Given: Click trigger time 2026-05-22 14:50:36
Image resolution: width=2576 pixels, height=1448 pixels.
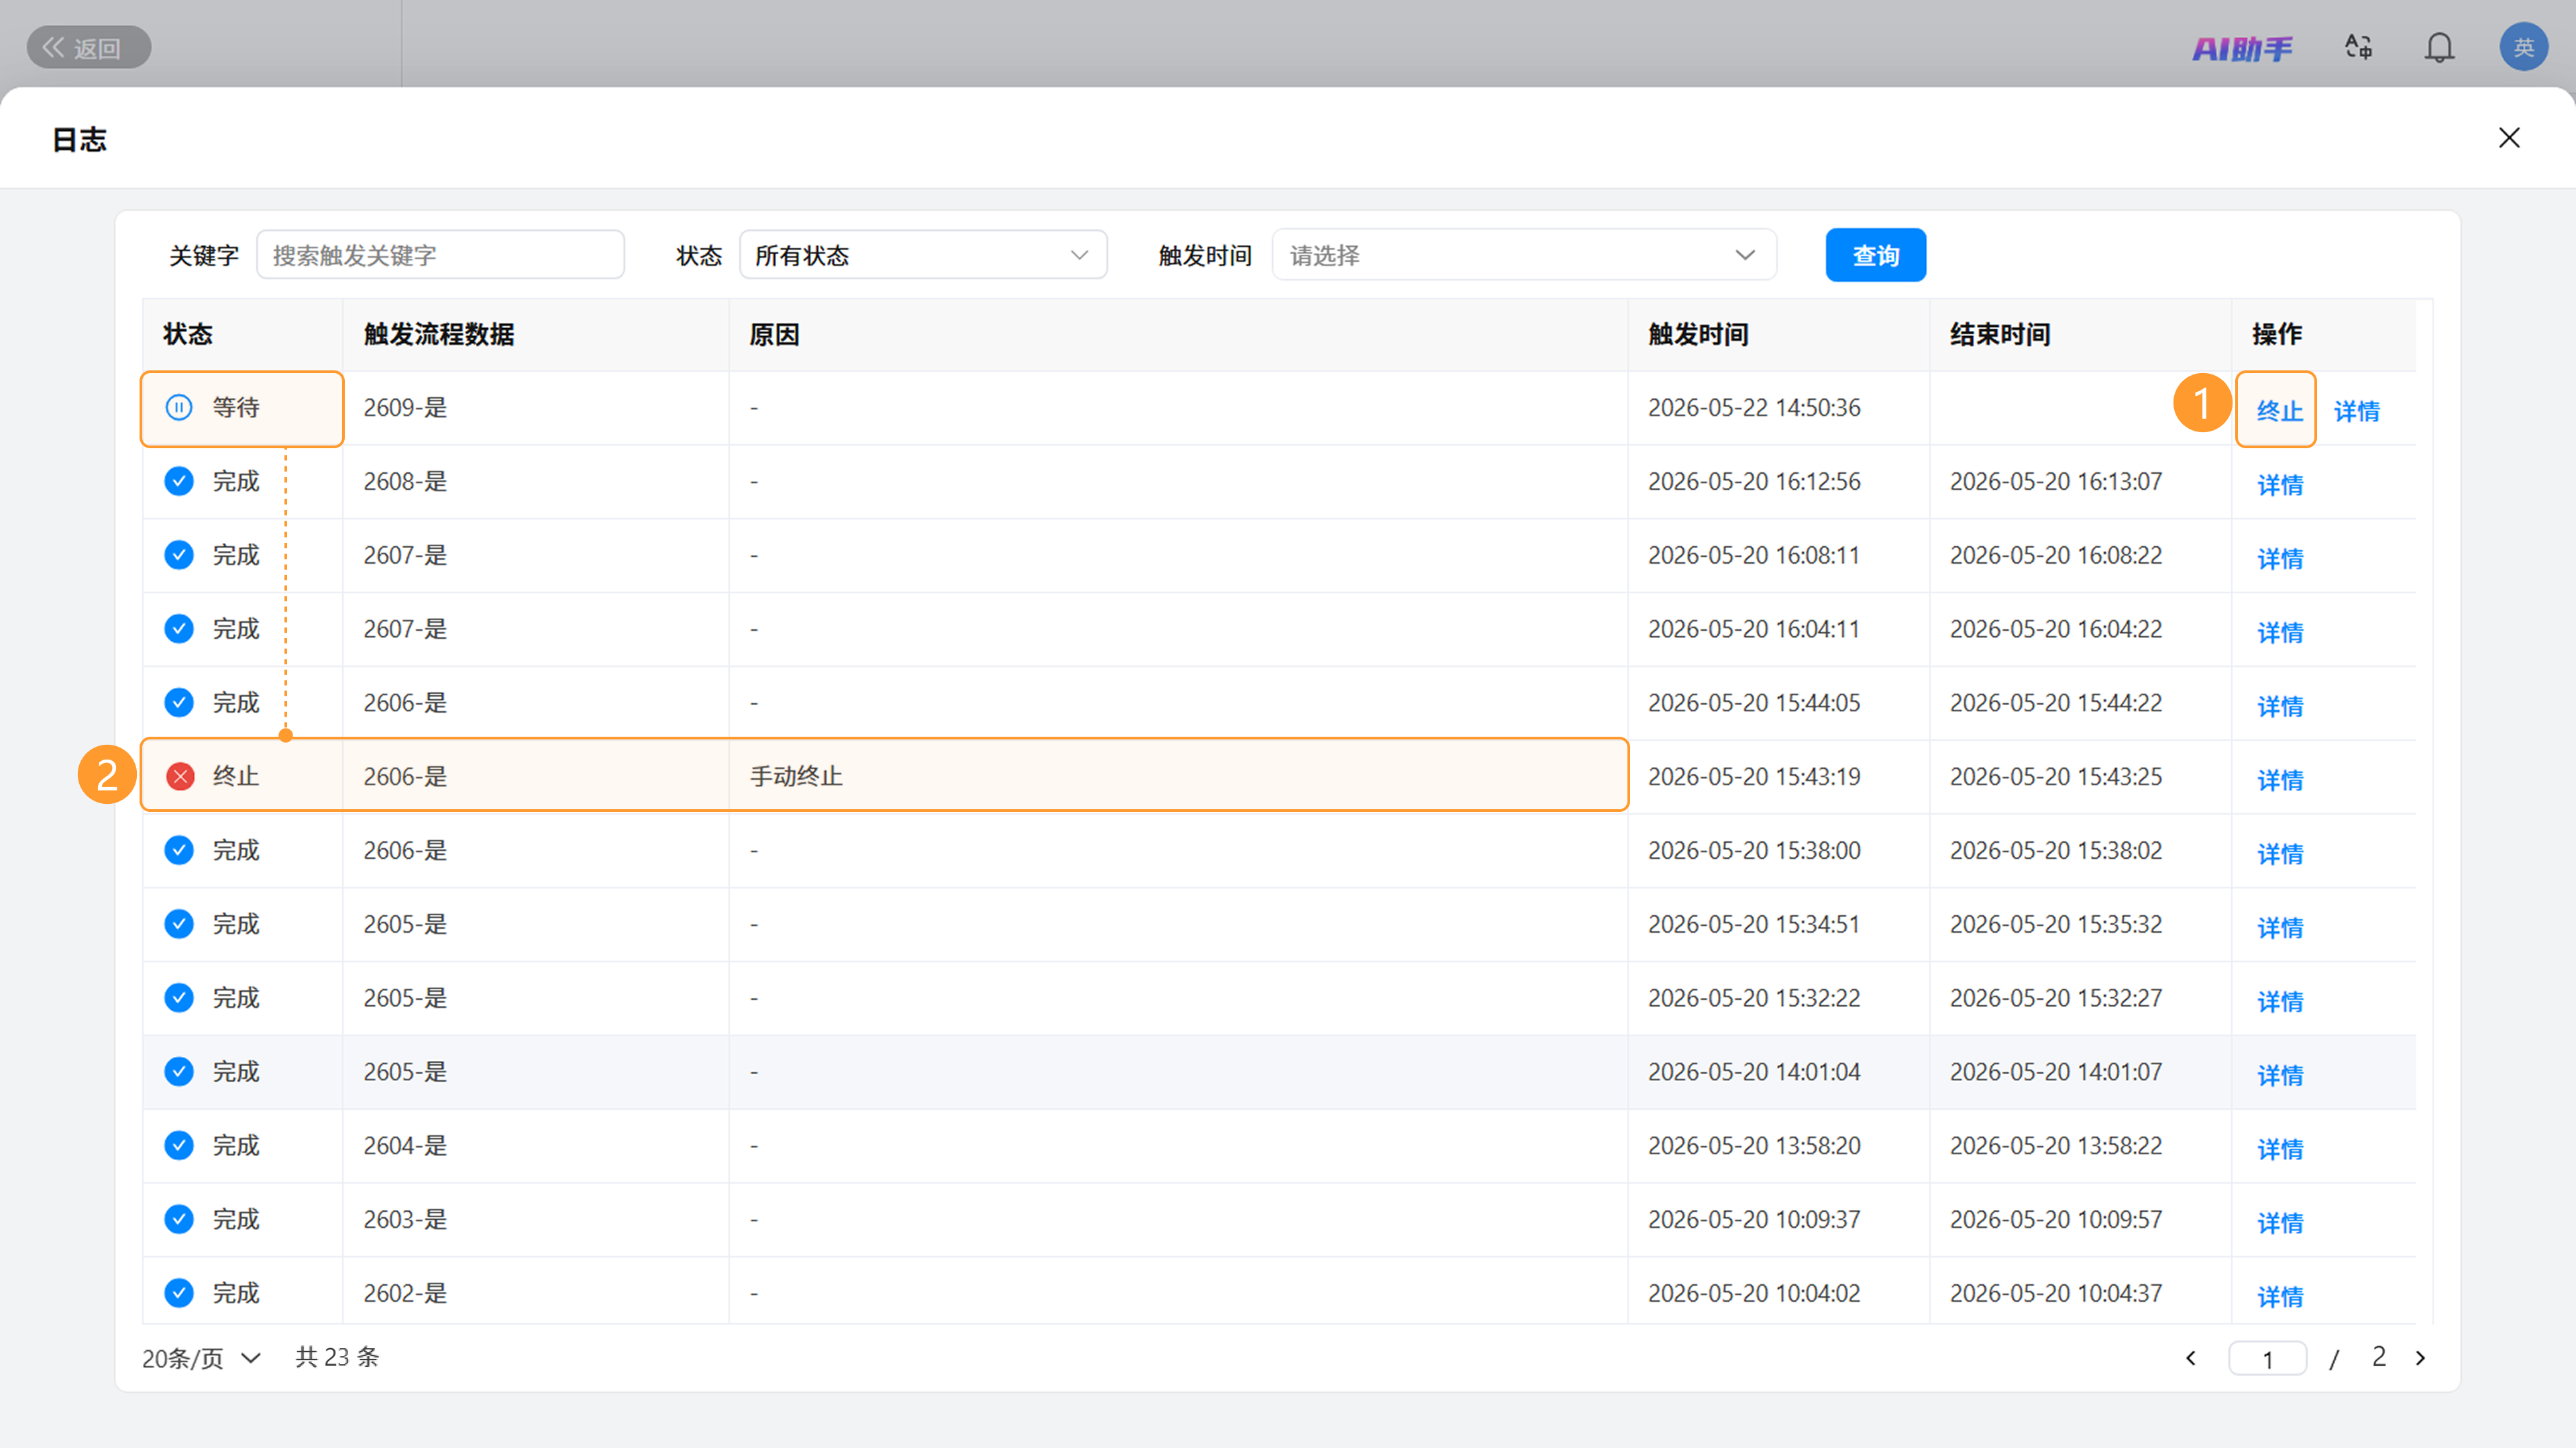Looking at the screenshot, I should pyautogui.click(x=1754, y=407).
